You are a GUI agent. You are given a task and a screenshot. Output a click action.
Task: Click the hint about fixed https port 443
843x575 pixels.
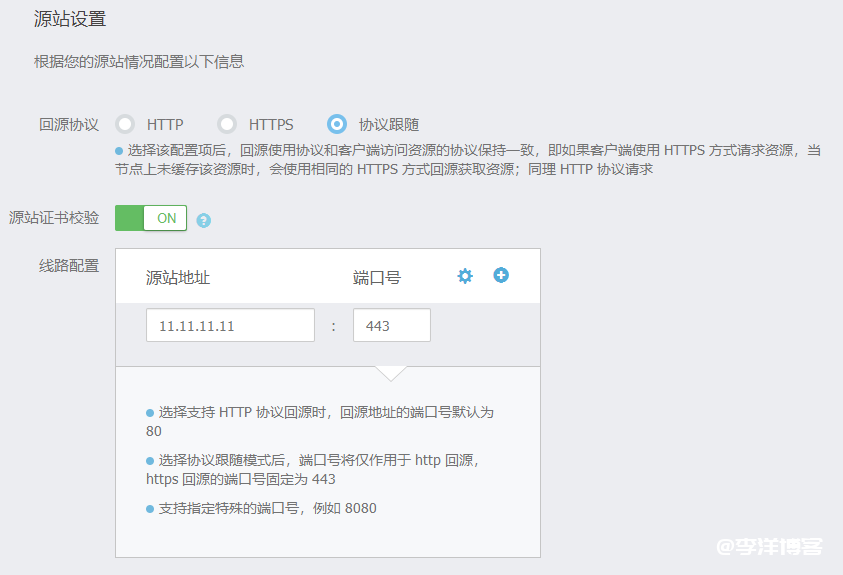point(315,469)
